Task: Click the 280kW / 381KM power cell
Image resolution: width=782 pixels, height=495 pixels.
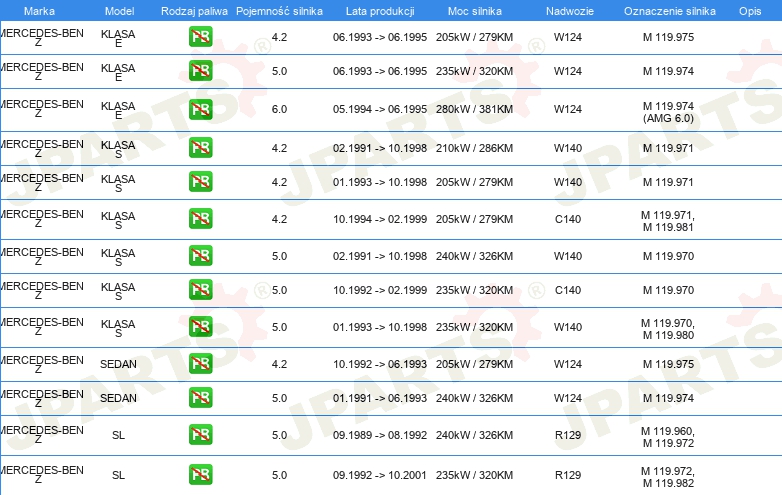Action: pyautogui.click(x=474, y=109)
